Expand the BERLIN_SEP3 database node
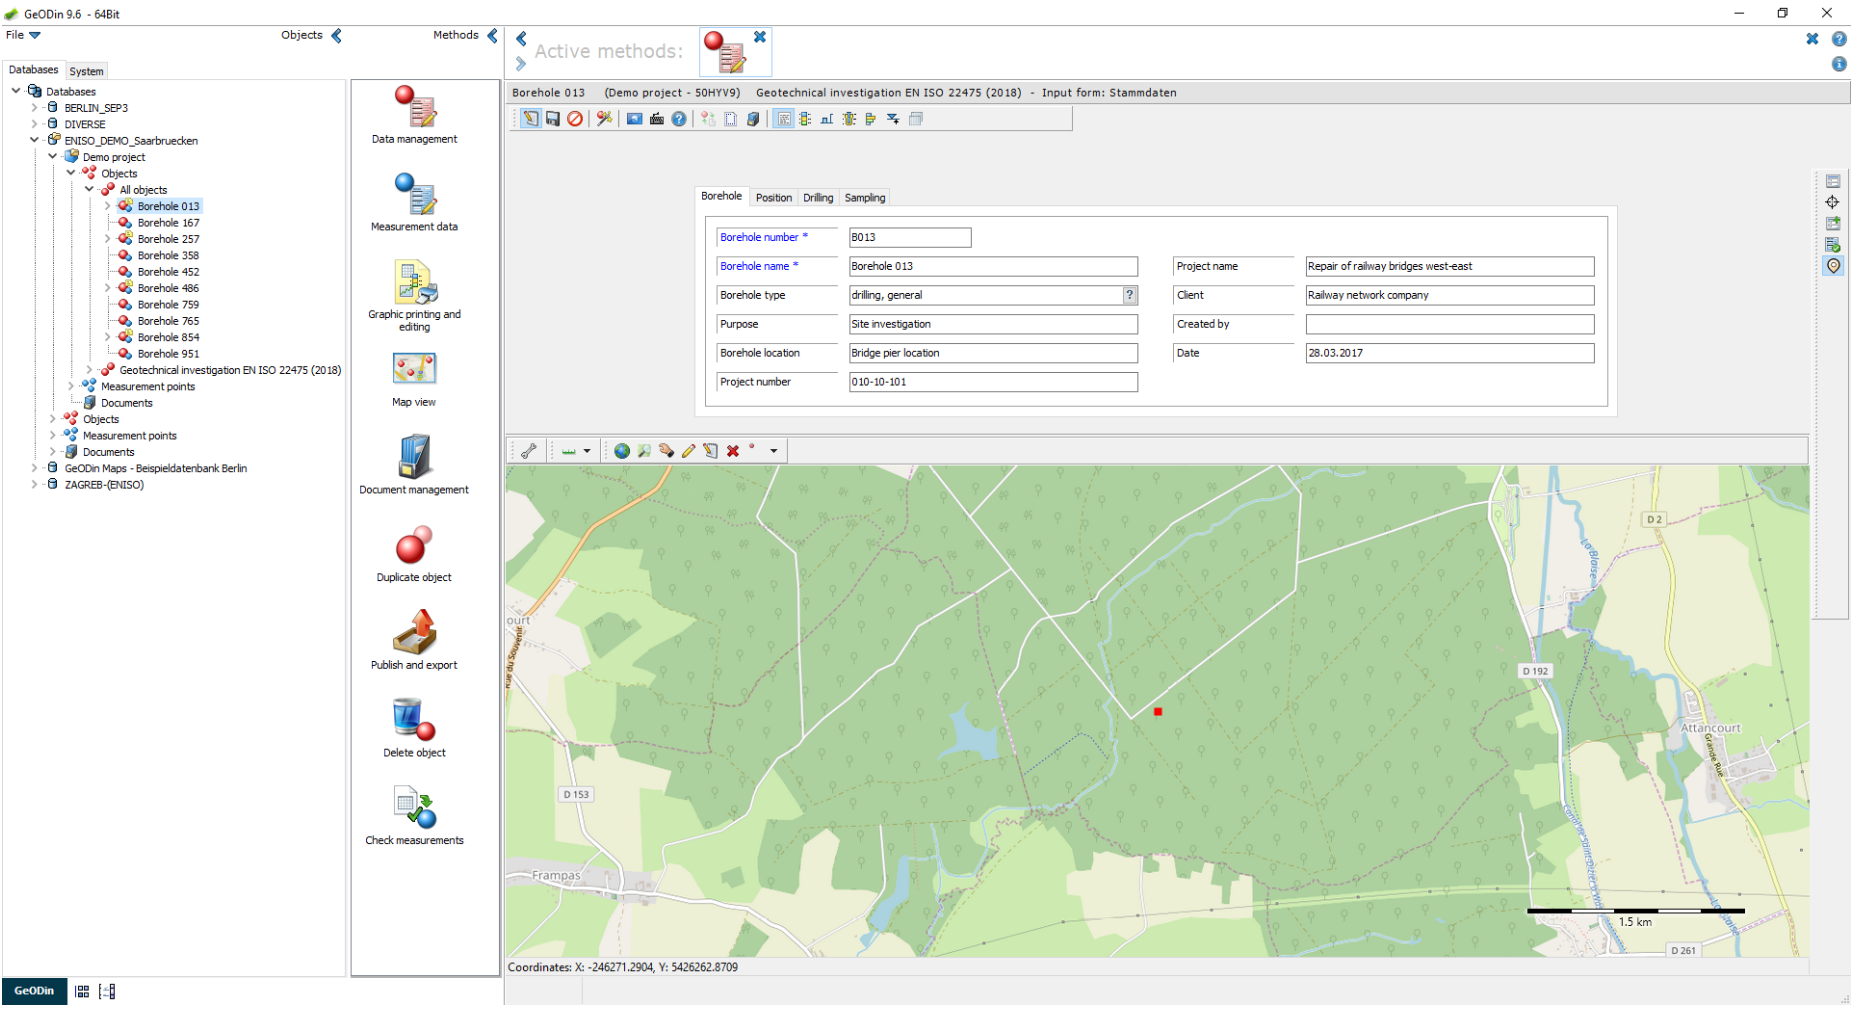 coord(34,108)
